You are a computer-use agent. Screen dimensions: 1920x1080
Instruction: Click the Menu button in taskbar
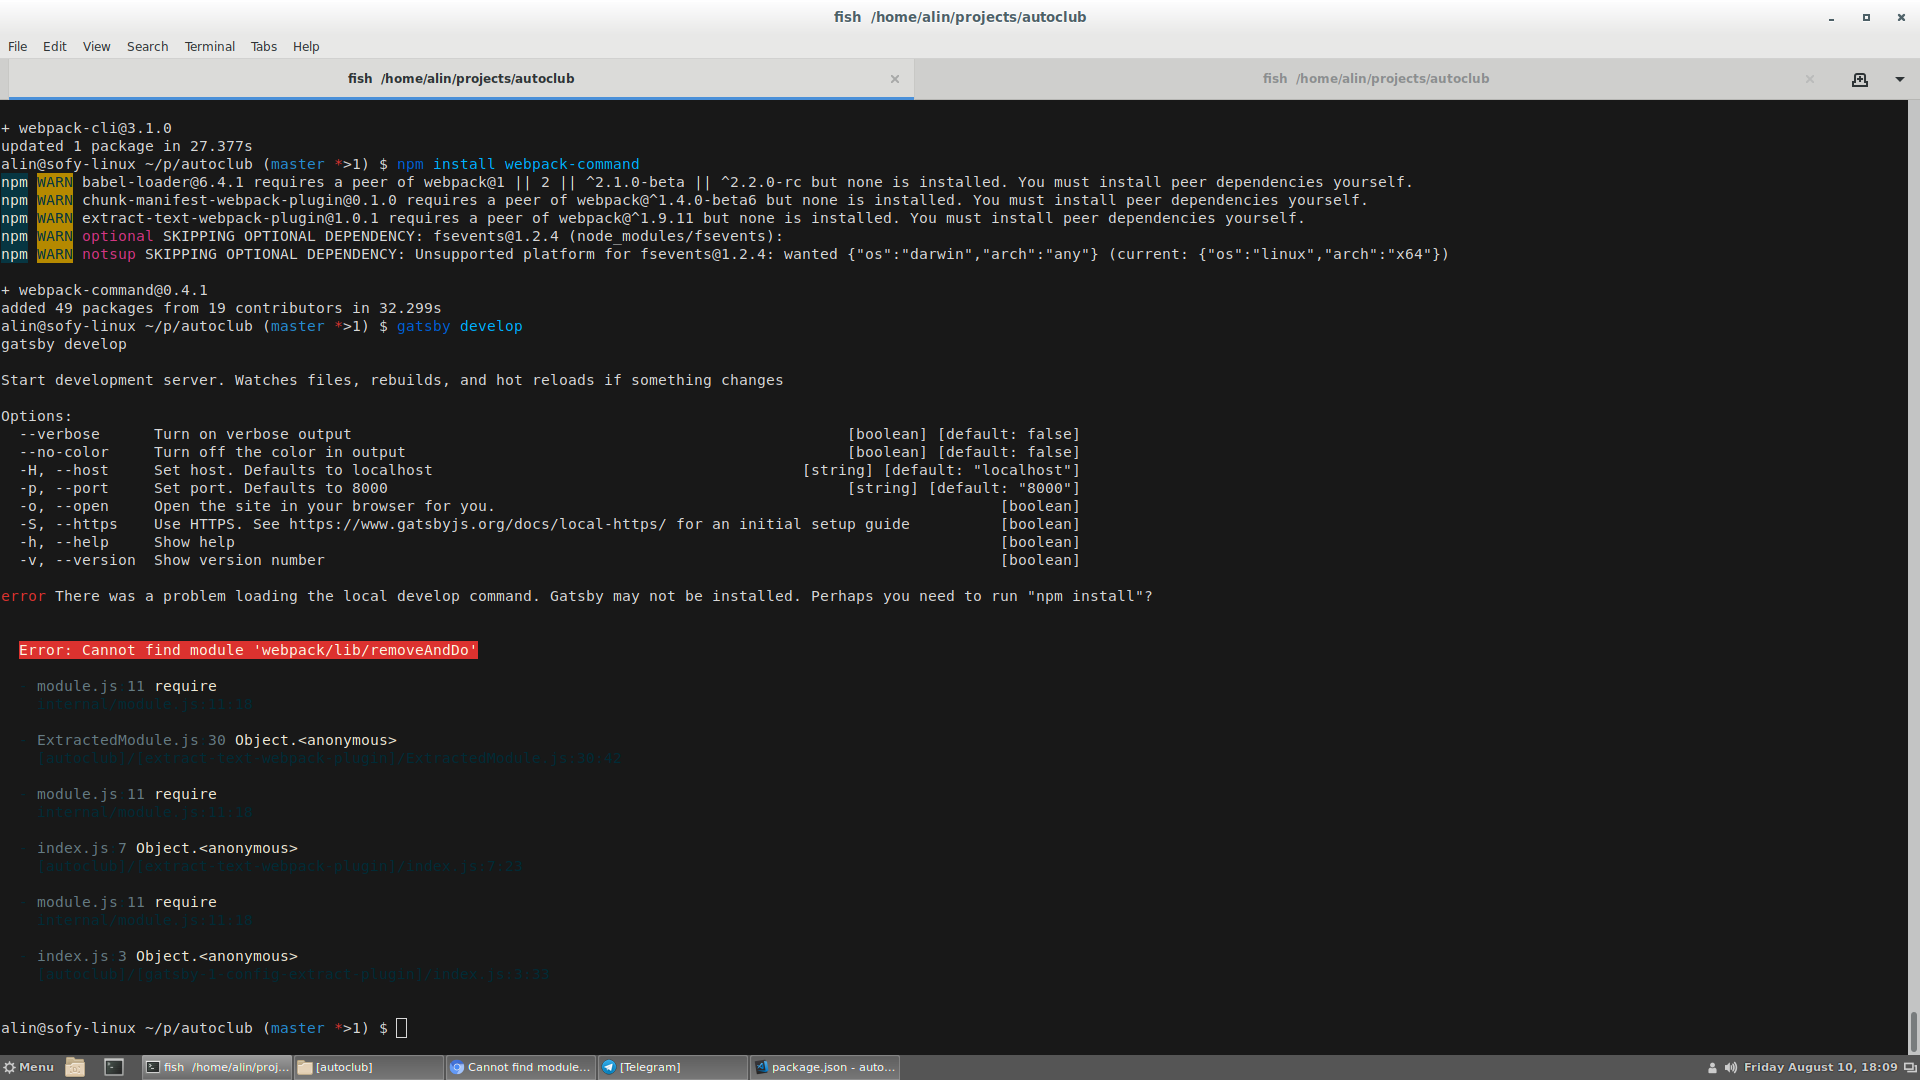point(29,1067)
